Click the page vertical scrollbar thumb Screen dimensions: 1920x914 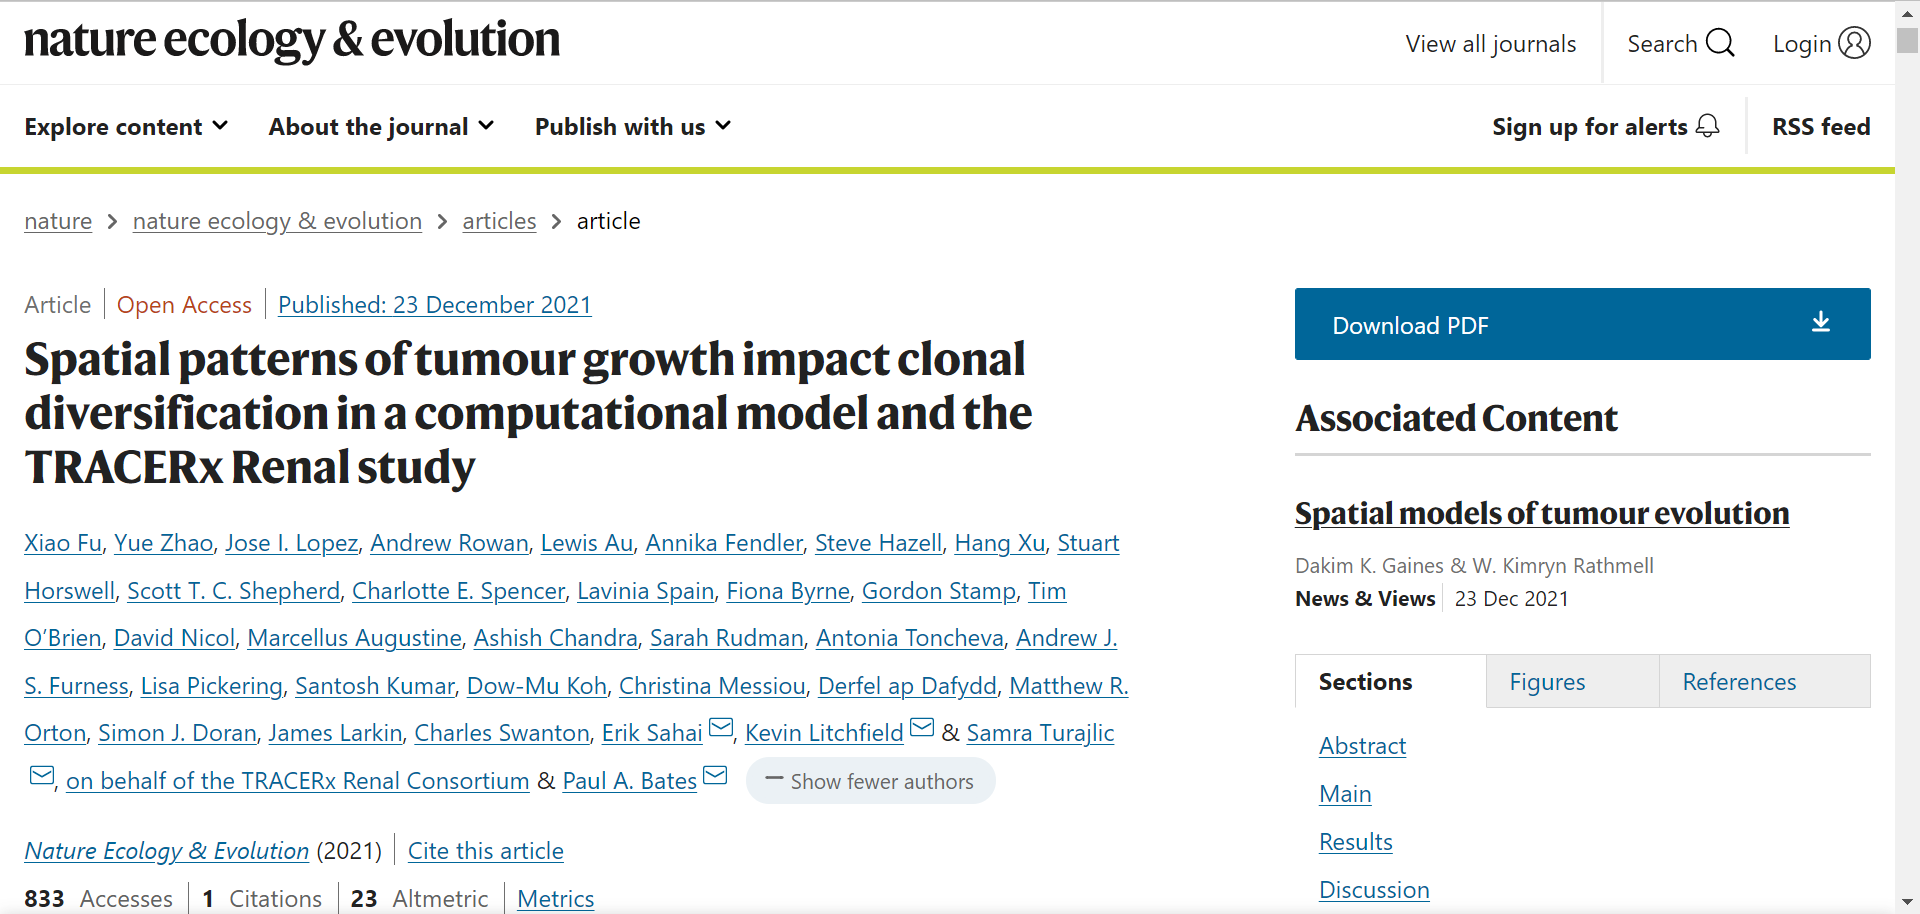point(1908,39)
